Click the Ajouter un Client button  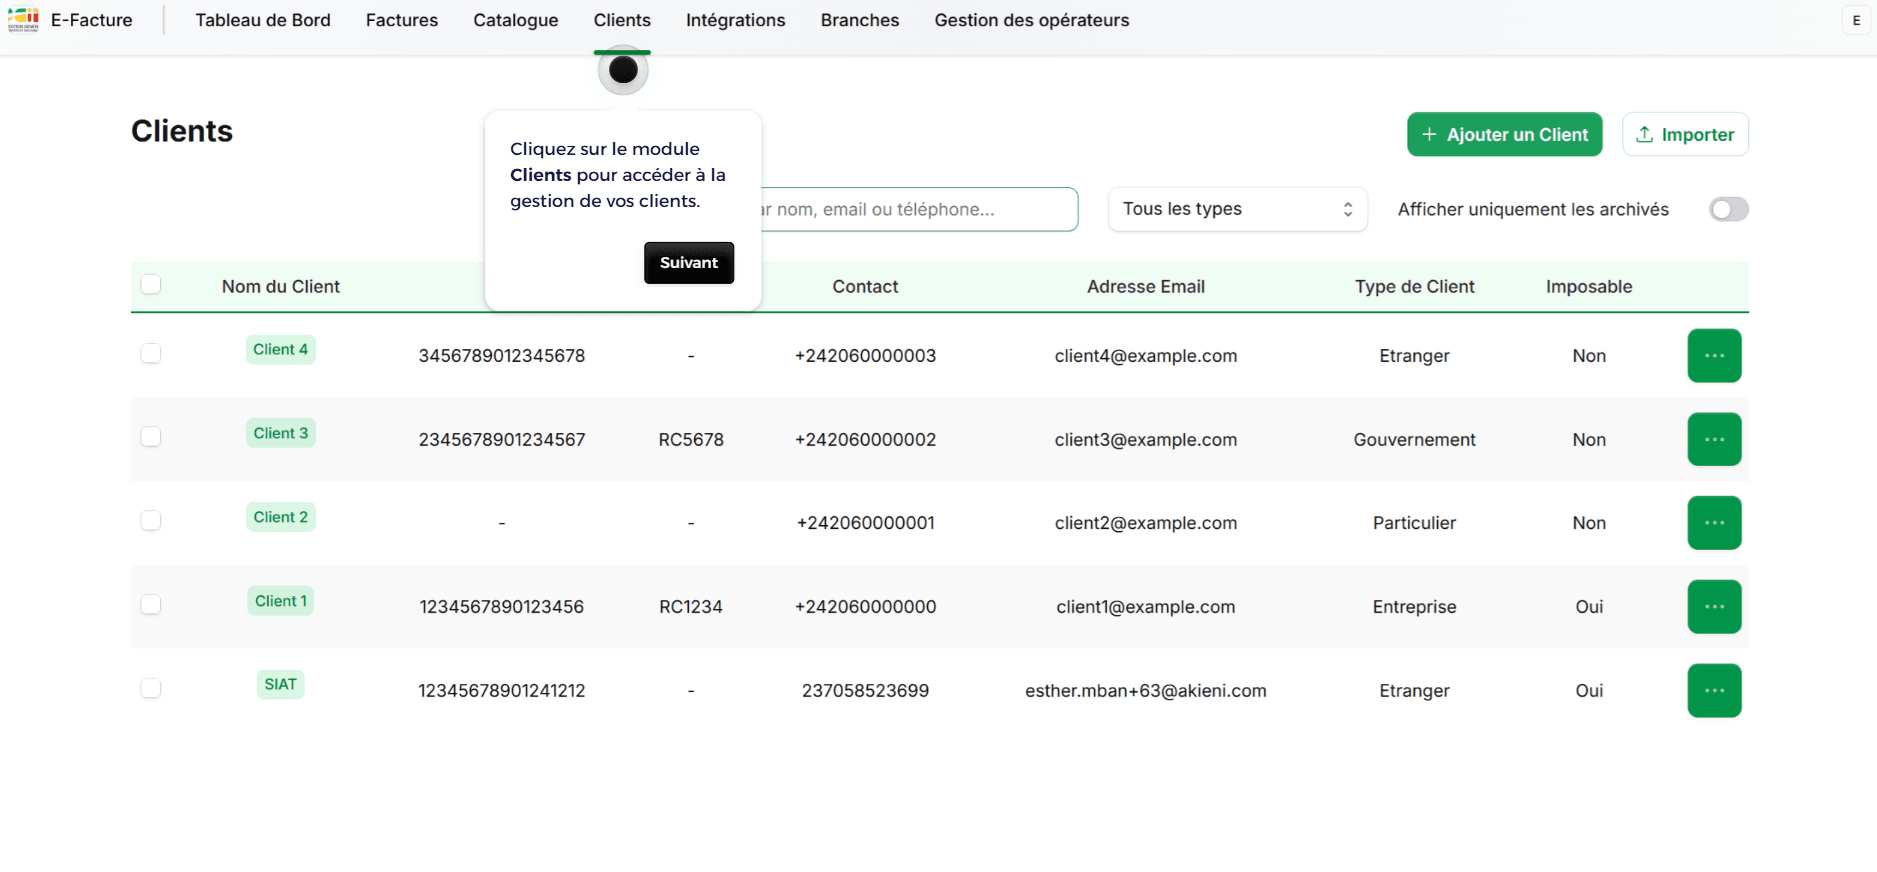[1504, 134]
